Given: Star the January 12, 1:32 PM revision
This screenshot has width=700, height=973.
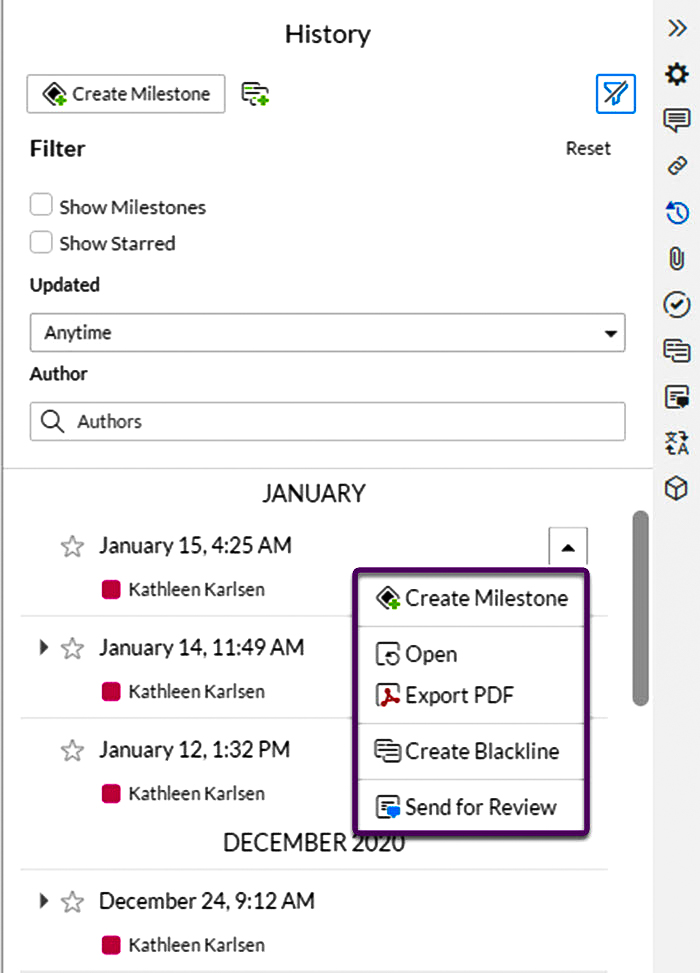Looking at the screenshot, I should coord(72,750).
